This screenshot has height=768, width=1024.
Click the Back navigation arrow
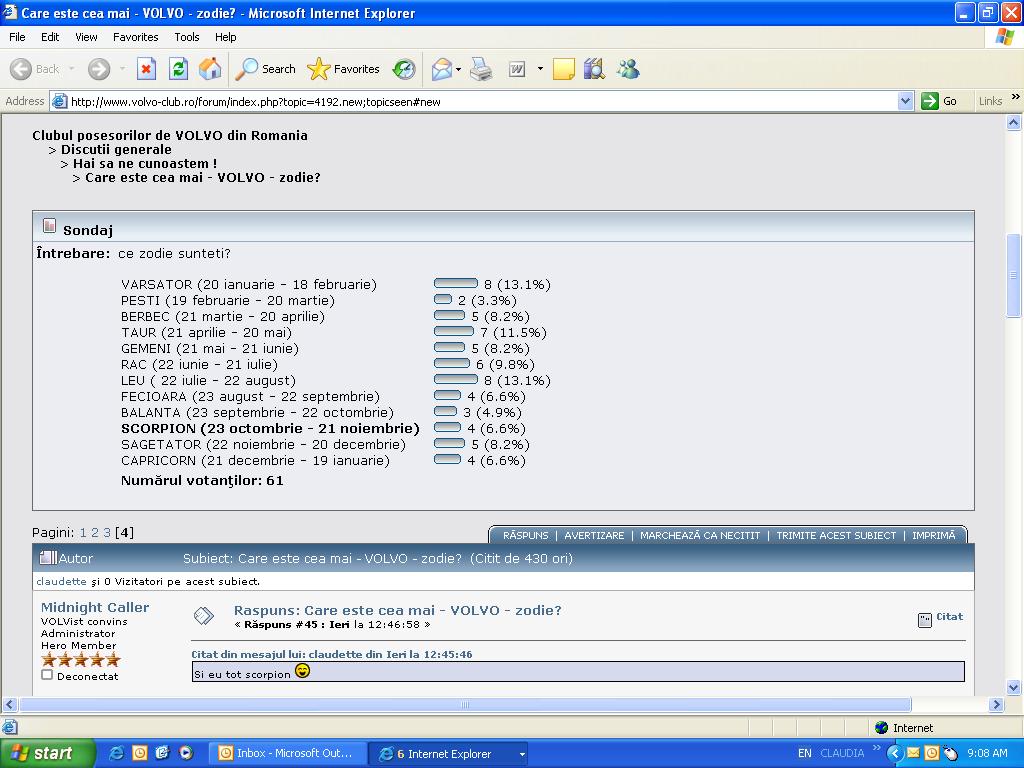21,69
